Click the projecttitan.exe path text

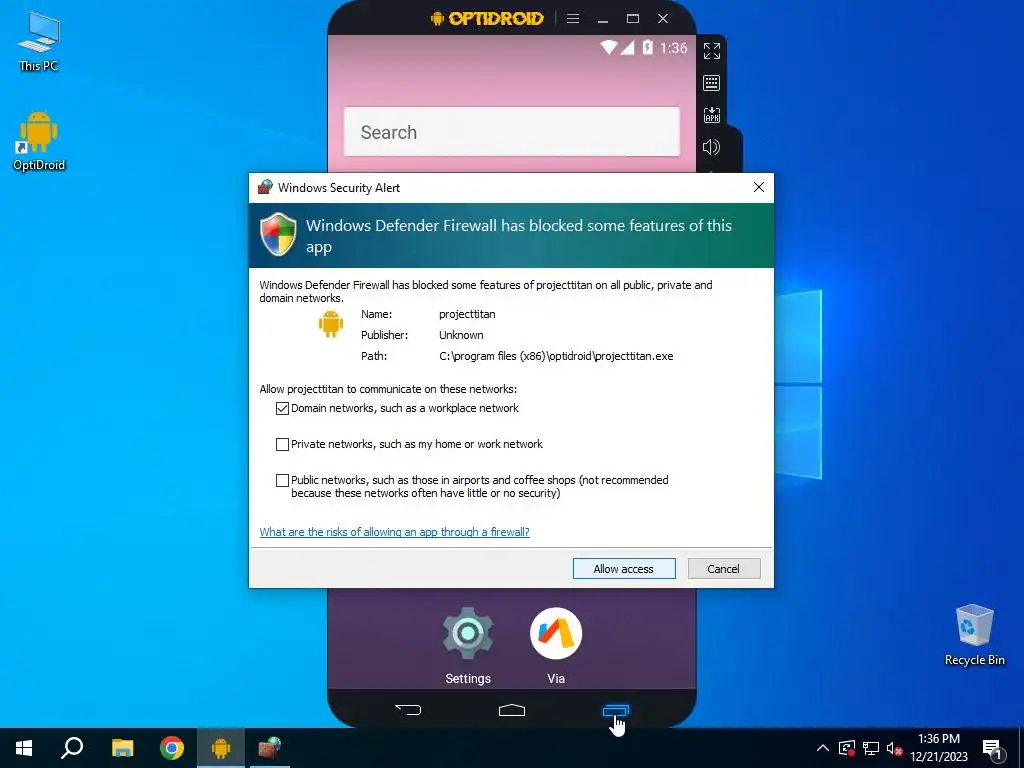[556, 356]
